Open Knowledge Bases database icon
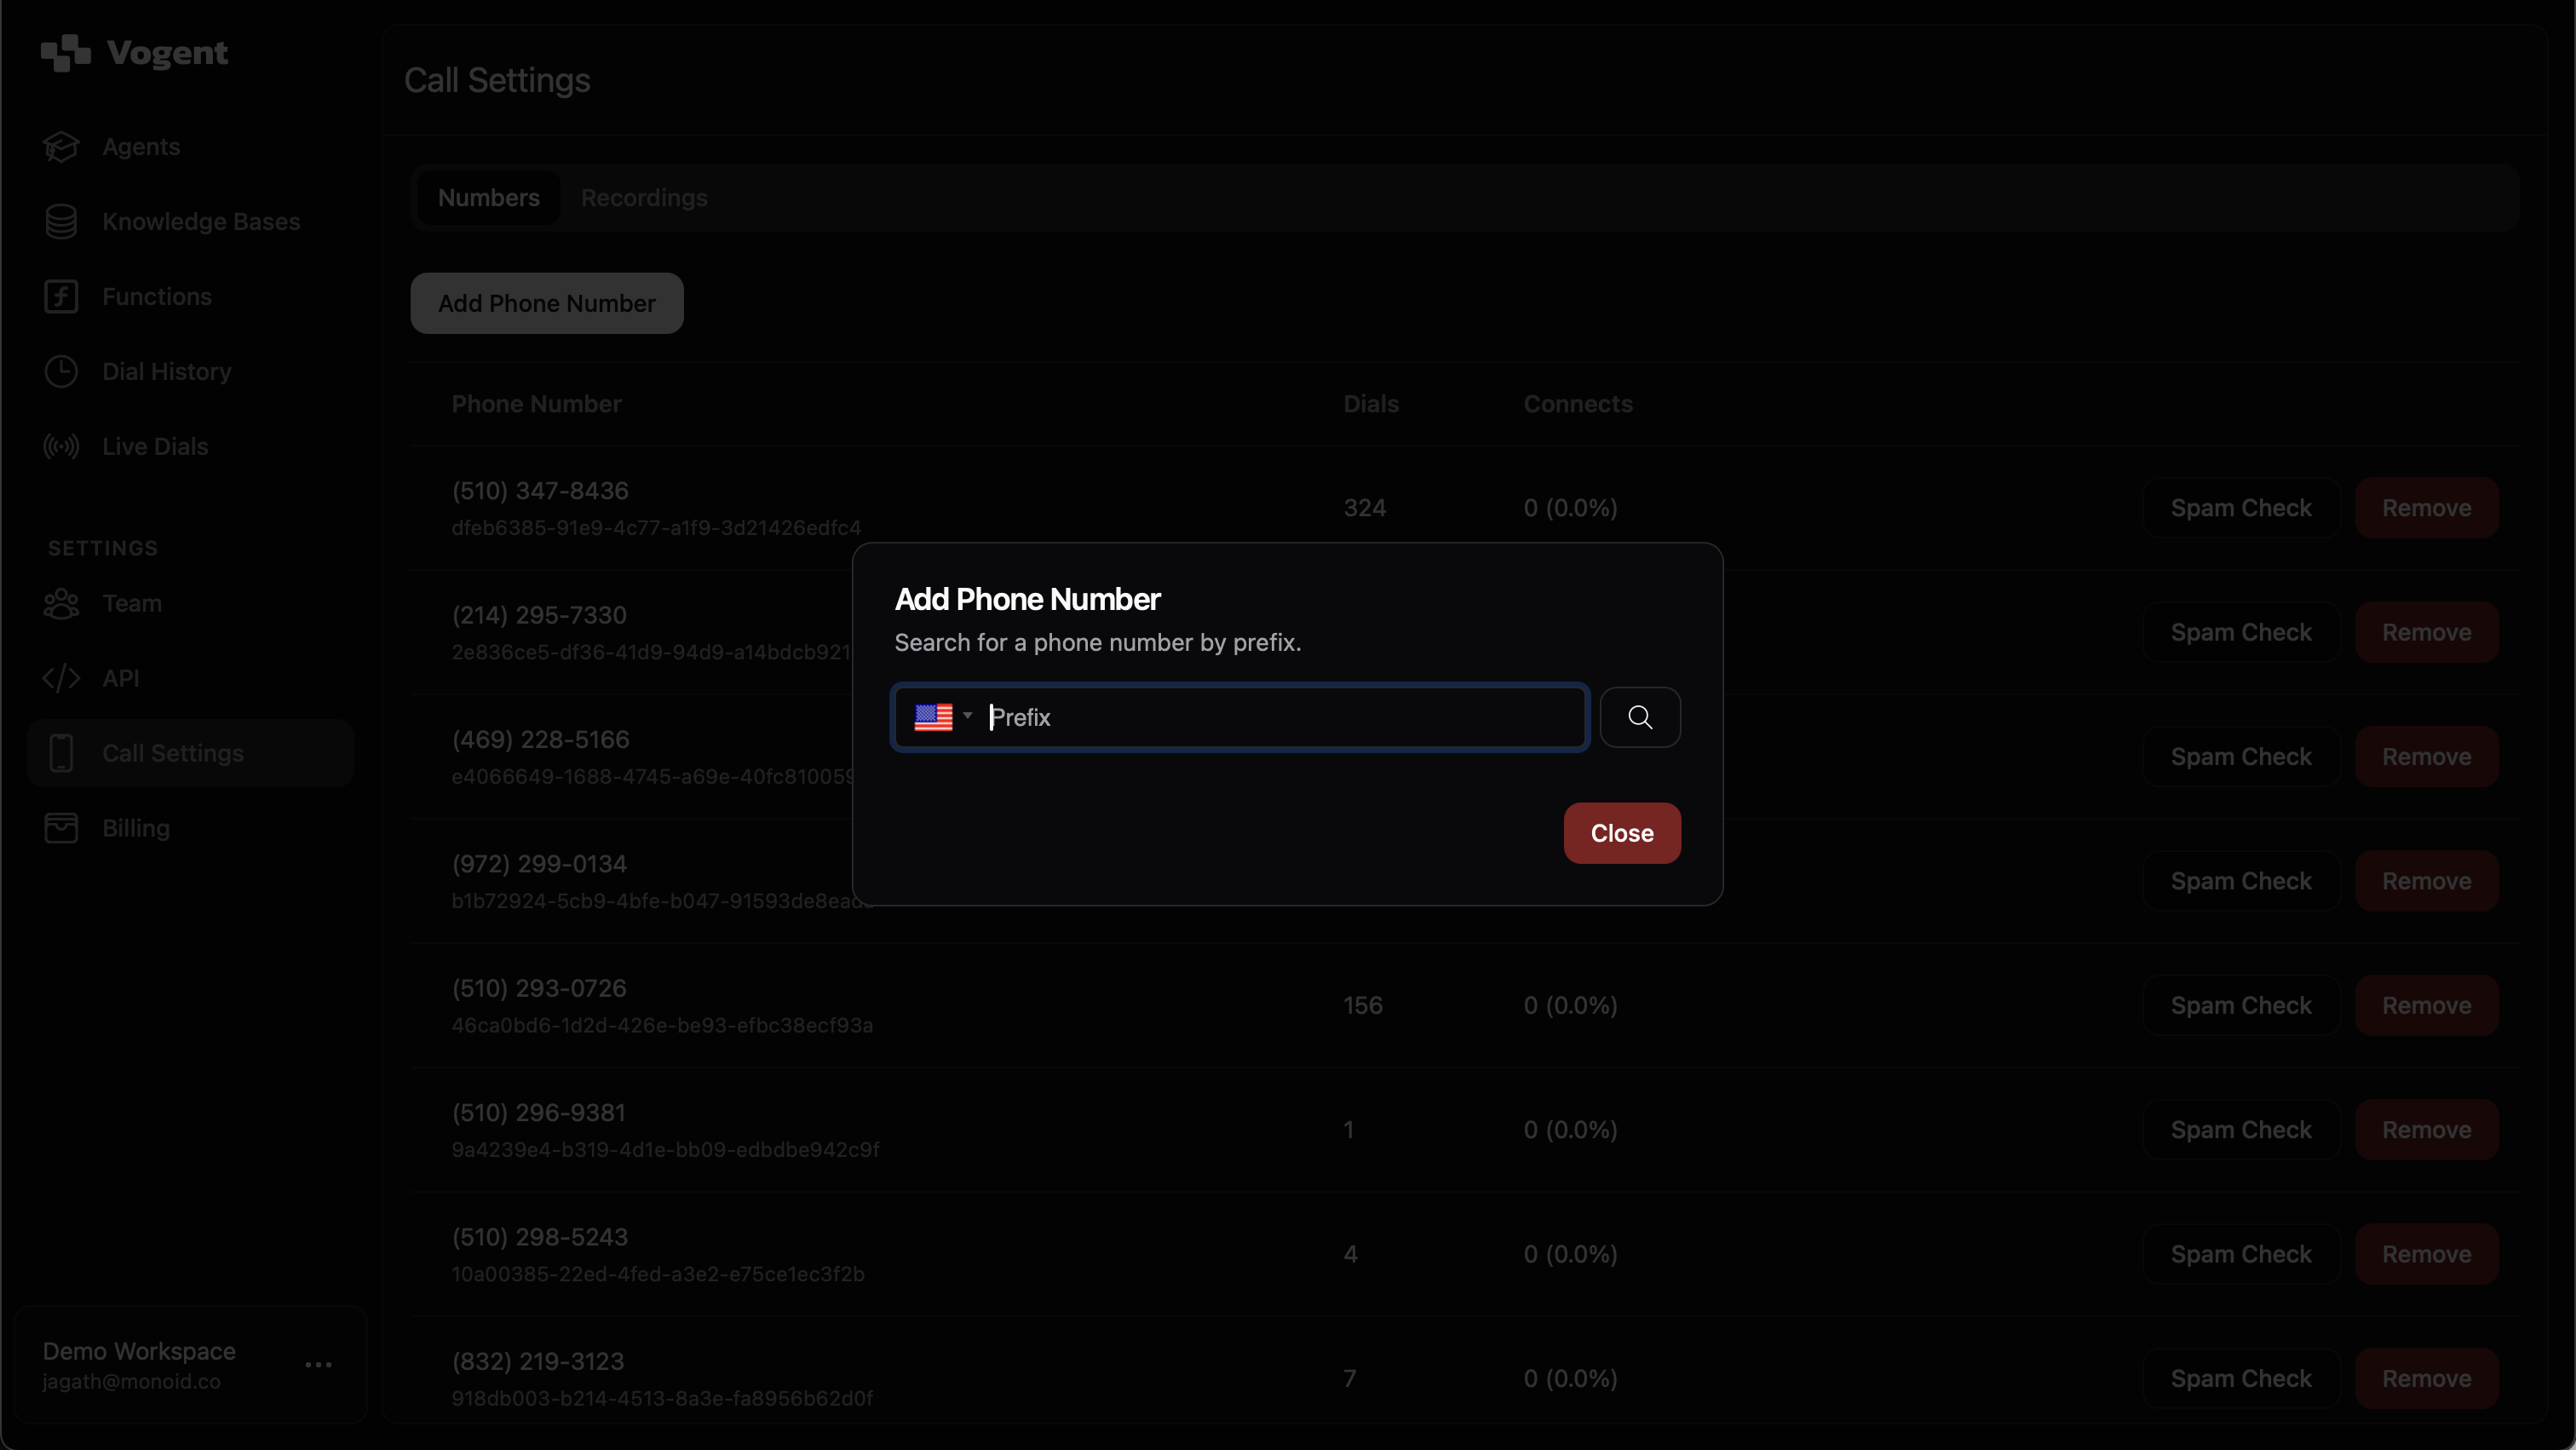The image size is (2576, 1450). coord(61,222)
